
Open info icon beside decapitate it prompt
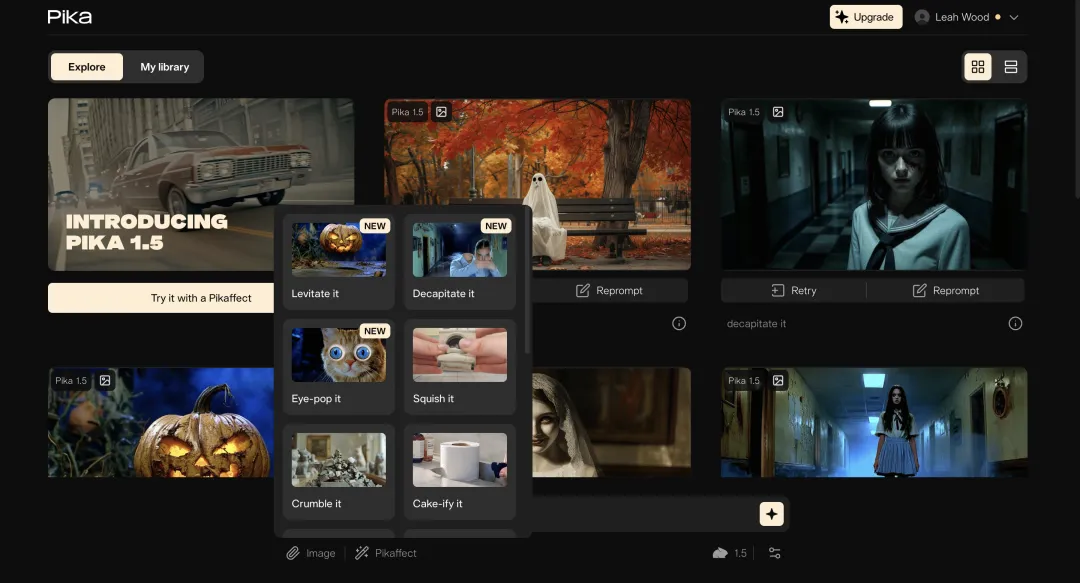1015,323
